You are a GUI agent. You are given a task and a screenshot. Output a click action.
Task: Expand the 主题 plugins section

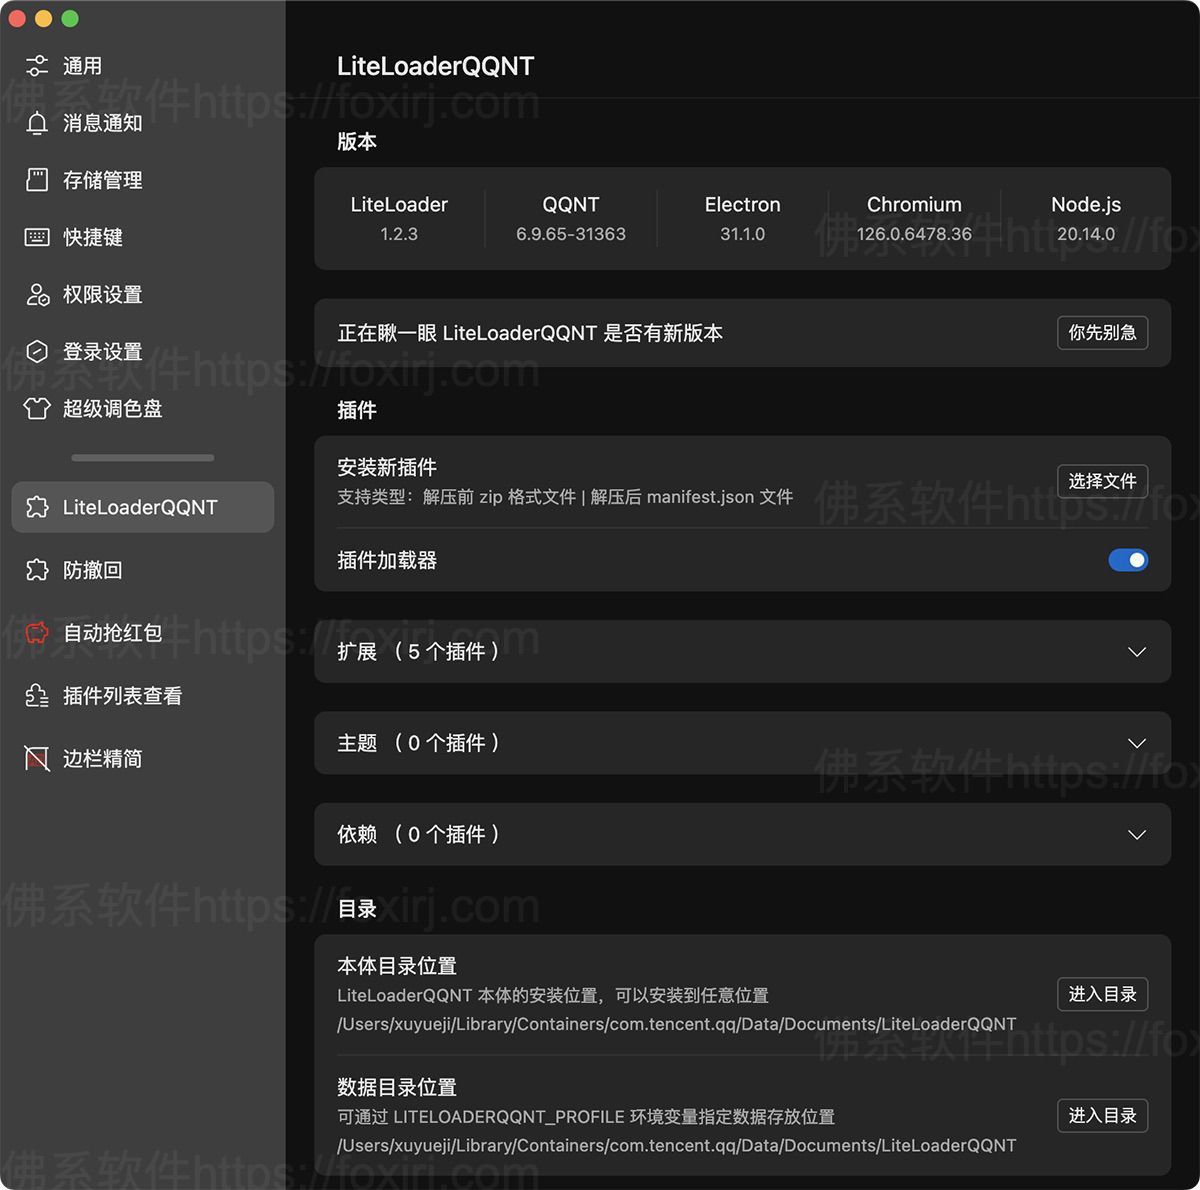[1136, 743]
